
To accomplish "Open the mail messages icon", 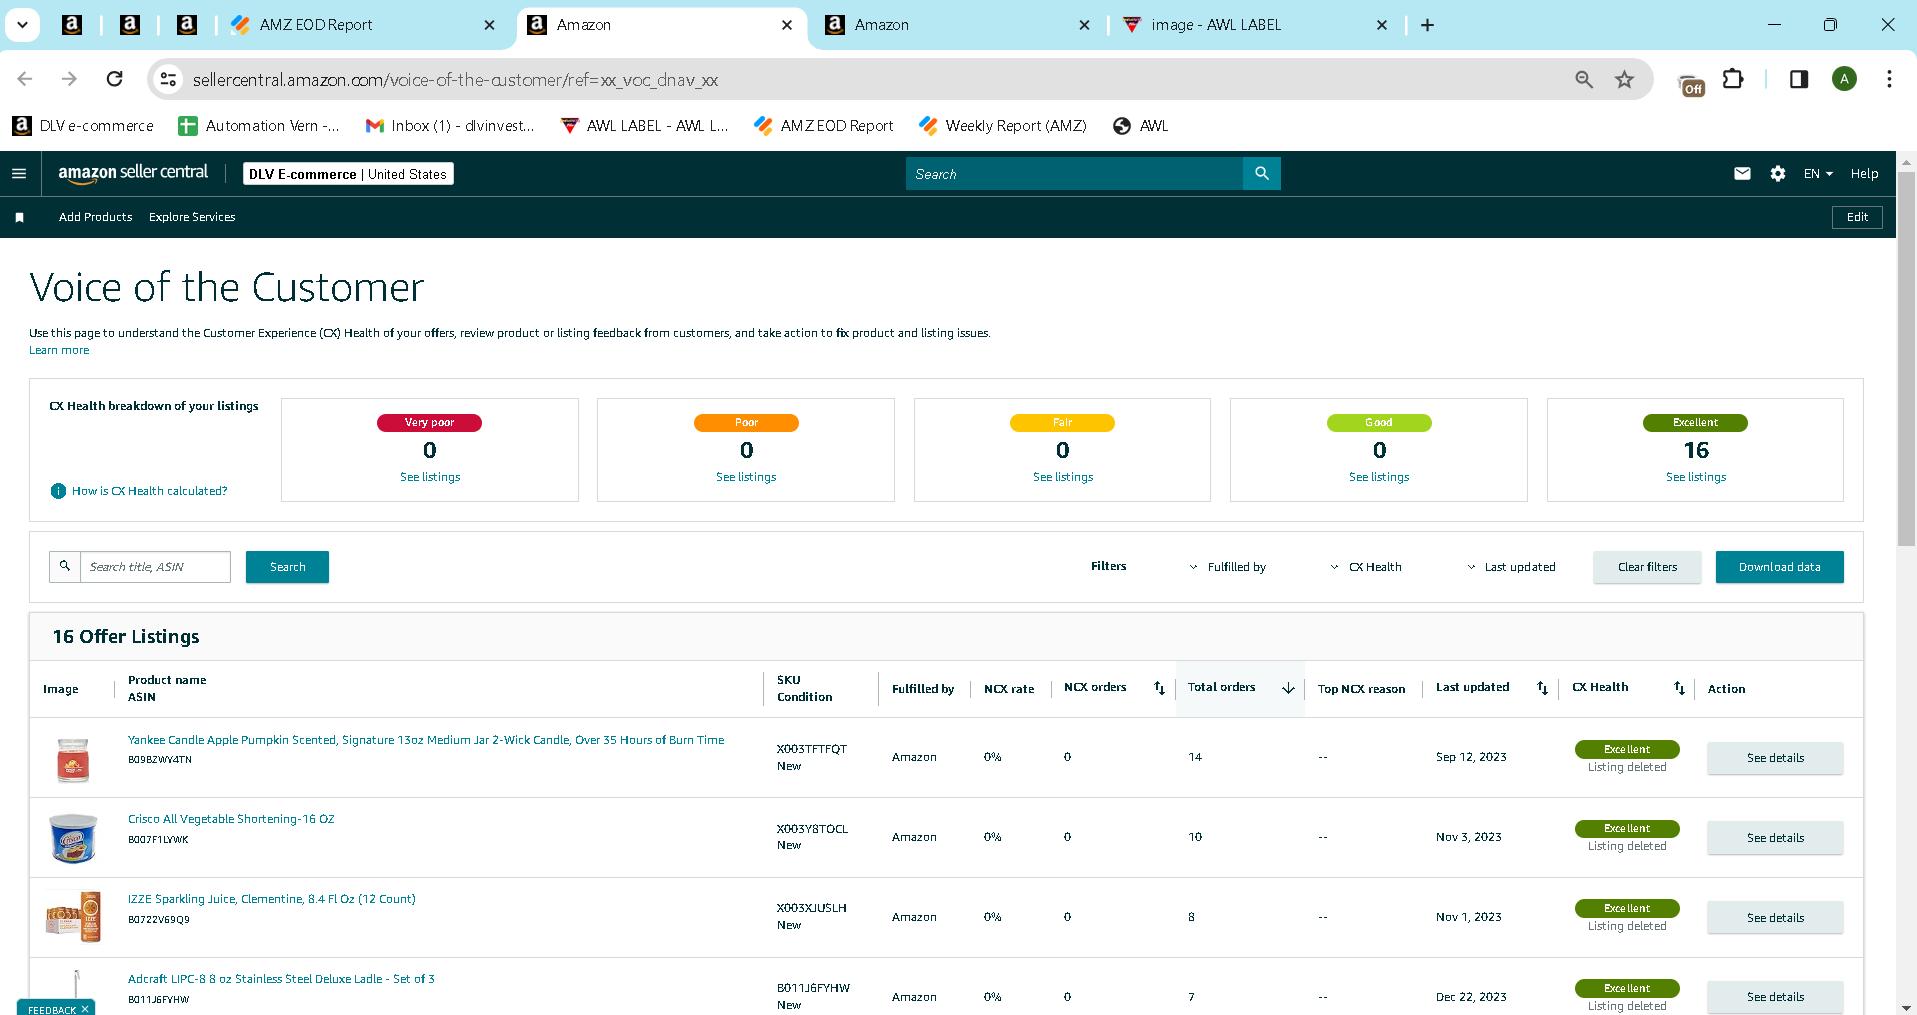I will coord(1742,174).
